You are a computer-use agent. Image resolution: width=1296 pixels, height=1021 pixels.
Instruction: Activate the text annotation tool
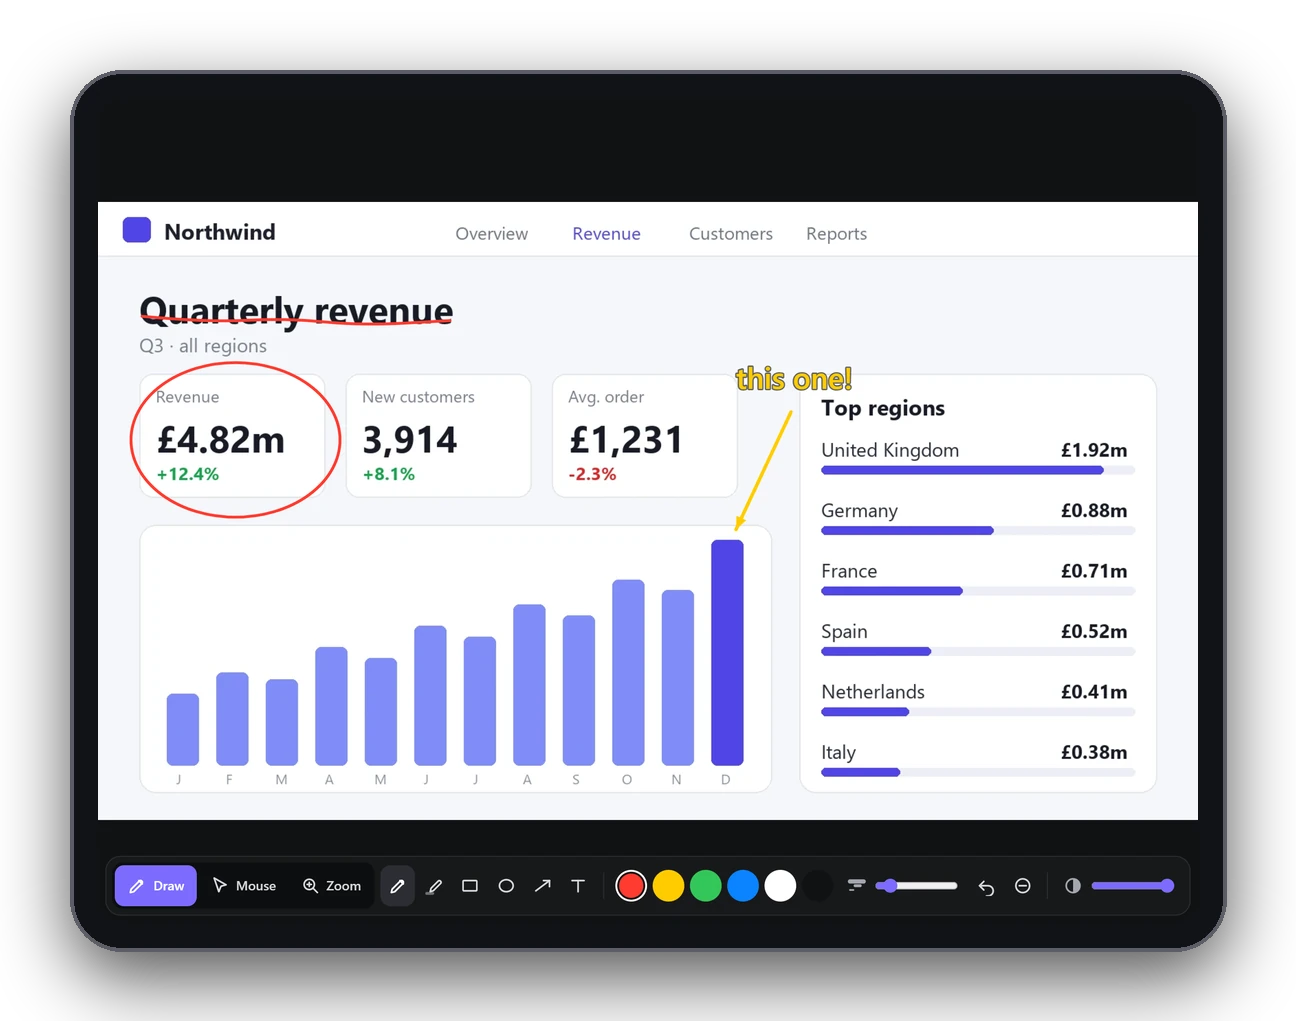click(578, 886)
